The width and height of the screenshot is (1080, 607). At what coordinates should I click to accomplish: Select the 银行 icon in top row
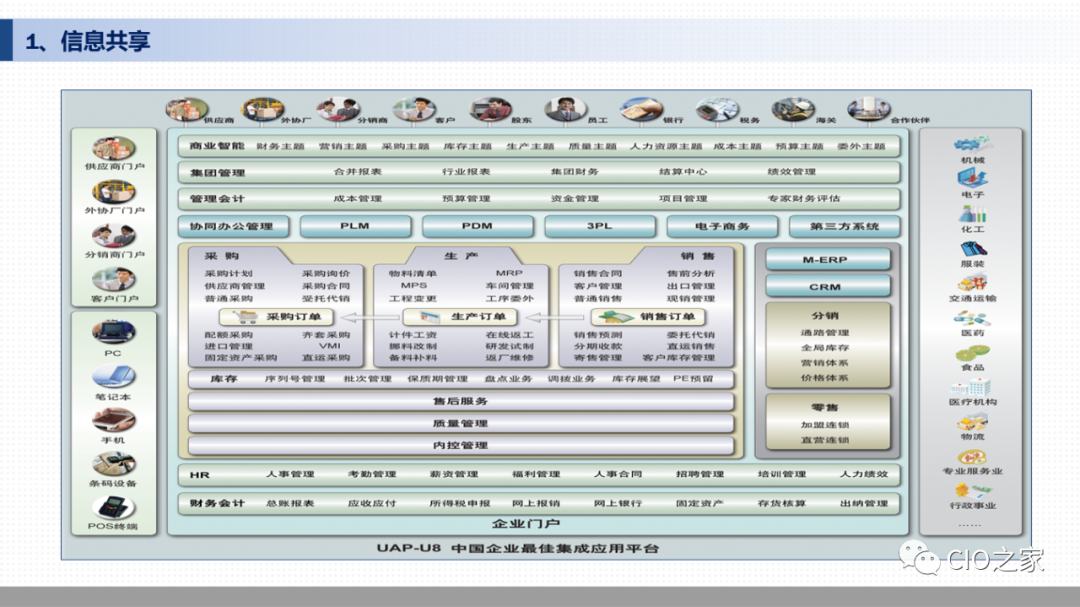click(x=641, y=110)
